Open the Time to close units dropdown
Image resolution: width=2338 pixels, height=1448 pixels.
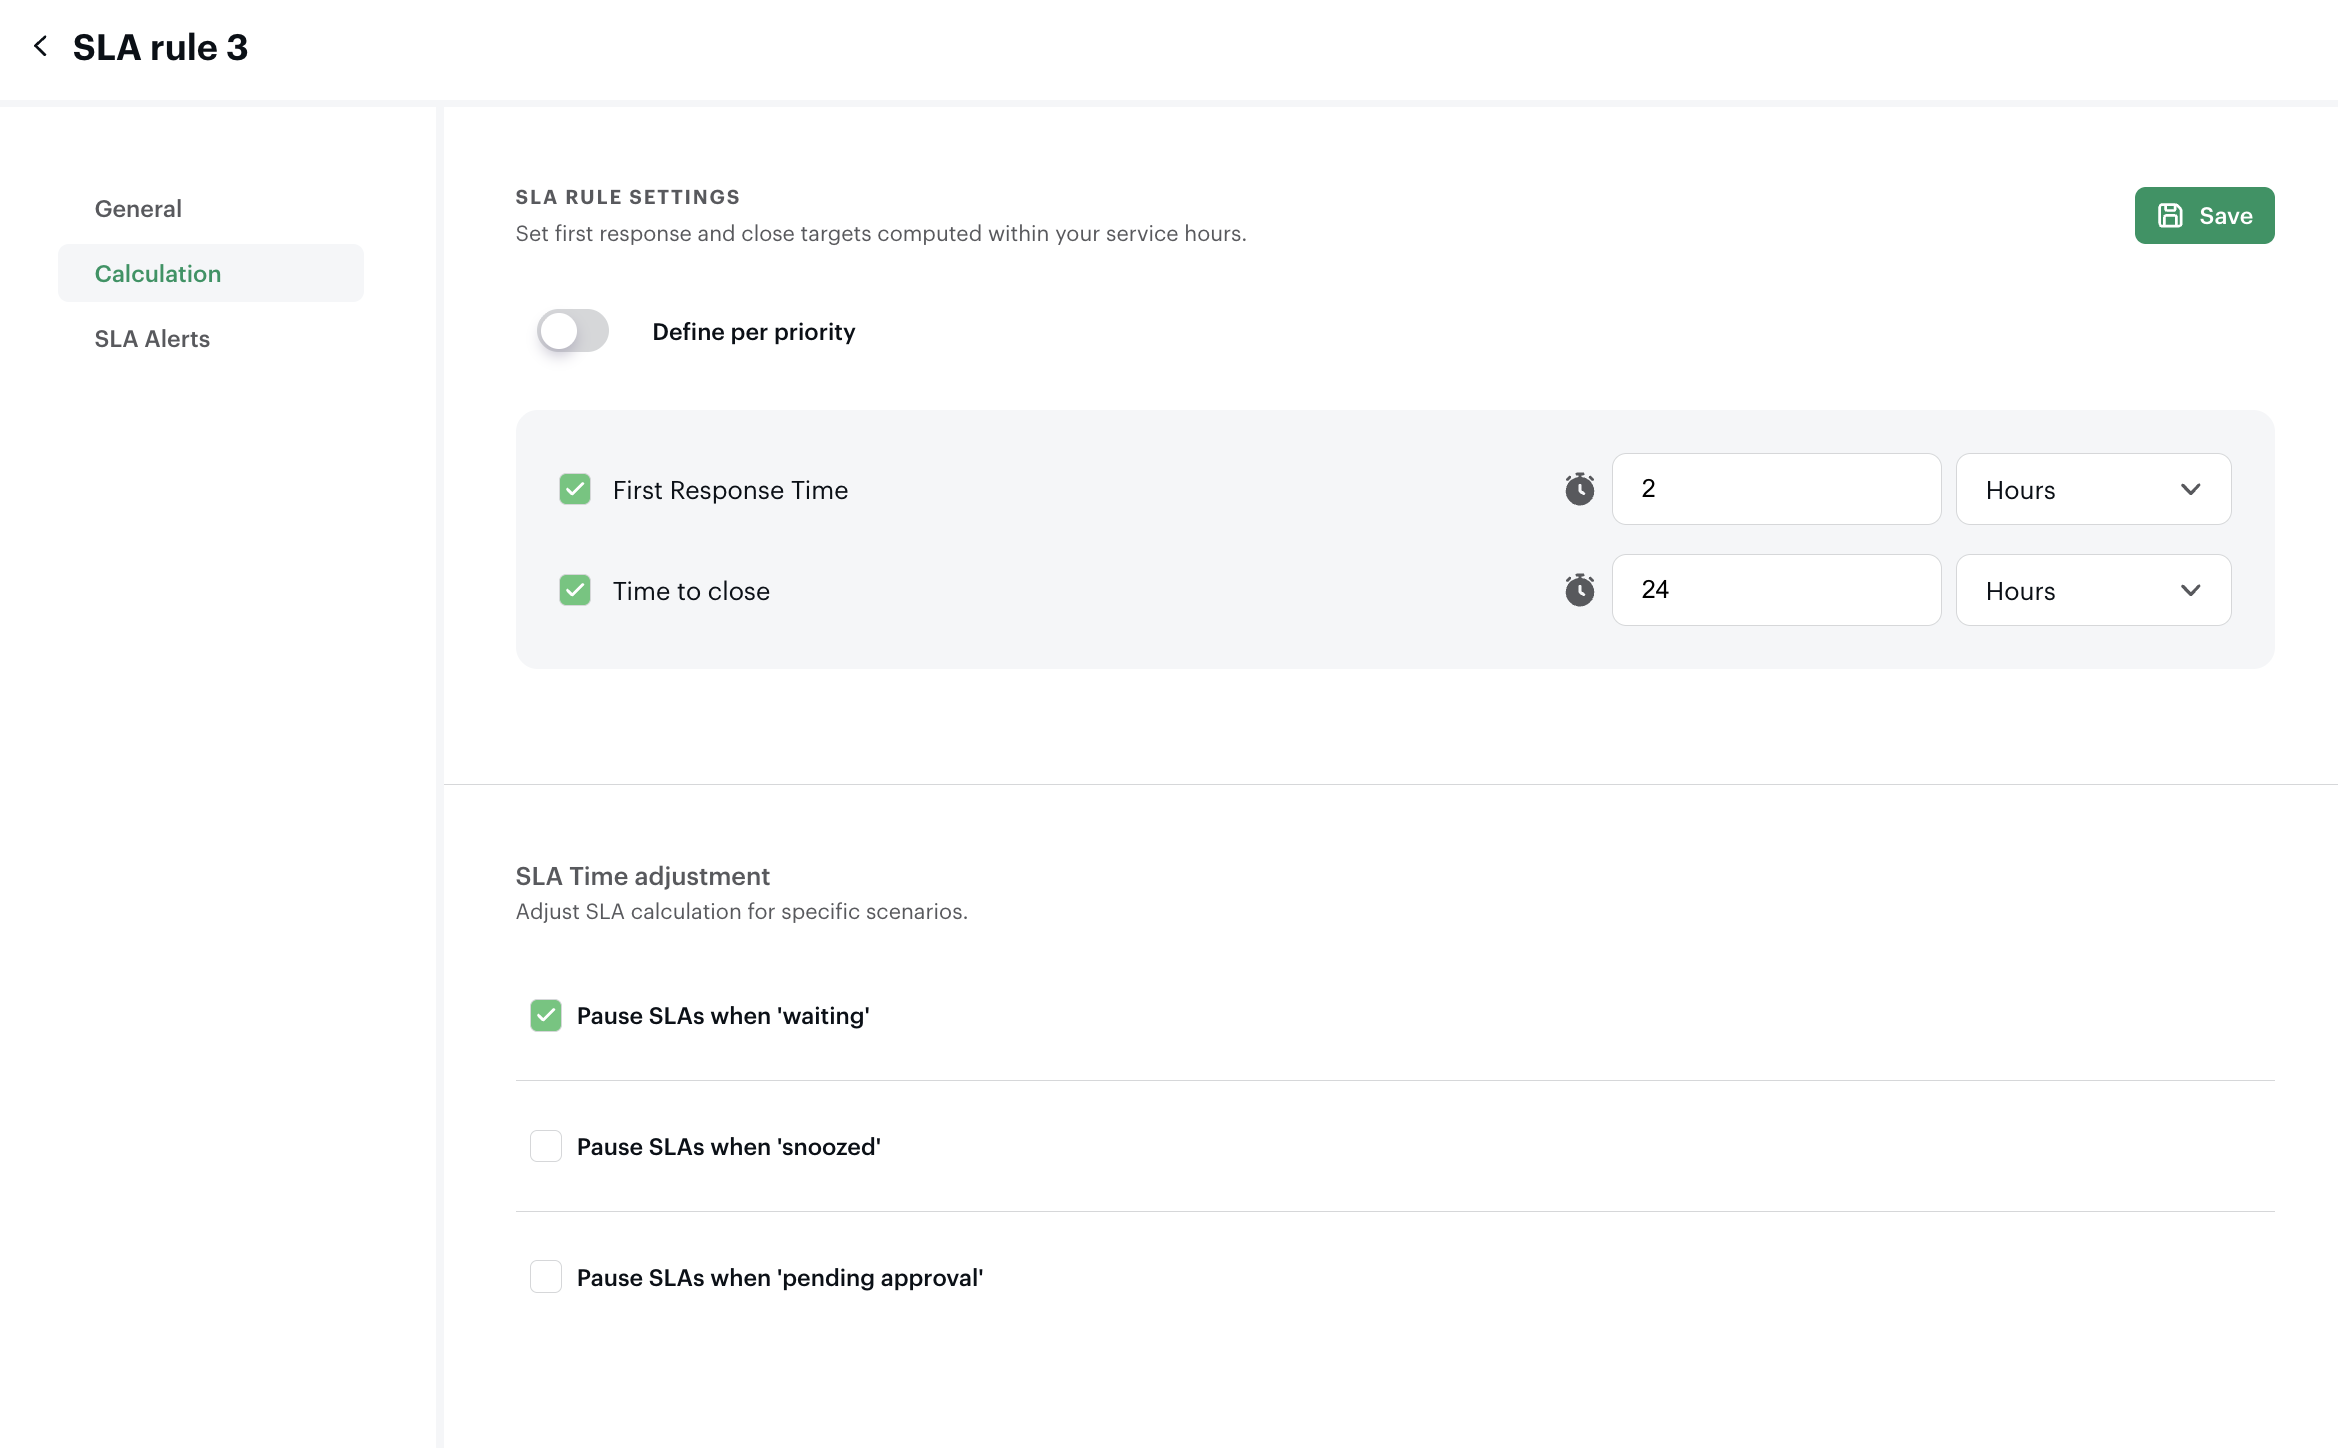click(x=2092, y=590)
